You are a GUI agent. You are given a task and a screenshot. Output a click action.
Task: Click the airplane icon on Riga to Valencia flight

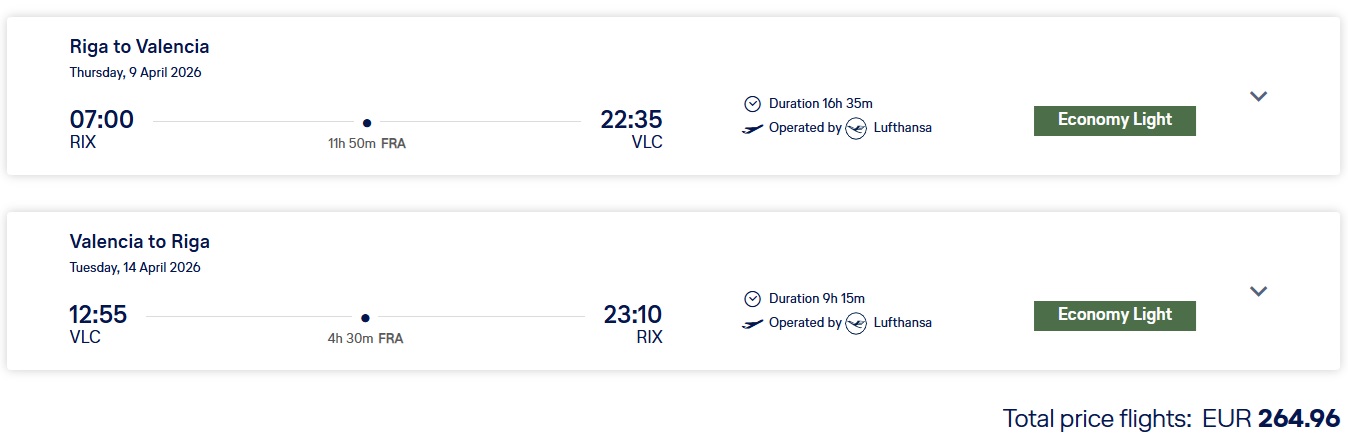[753, 129]
